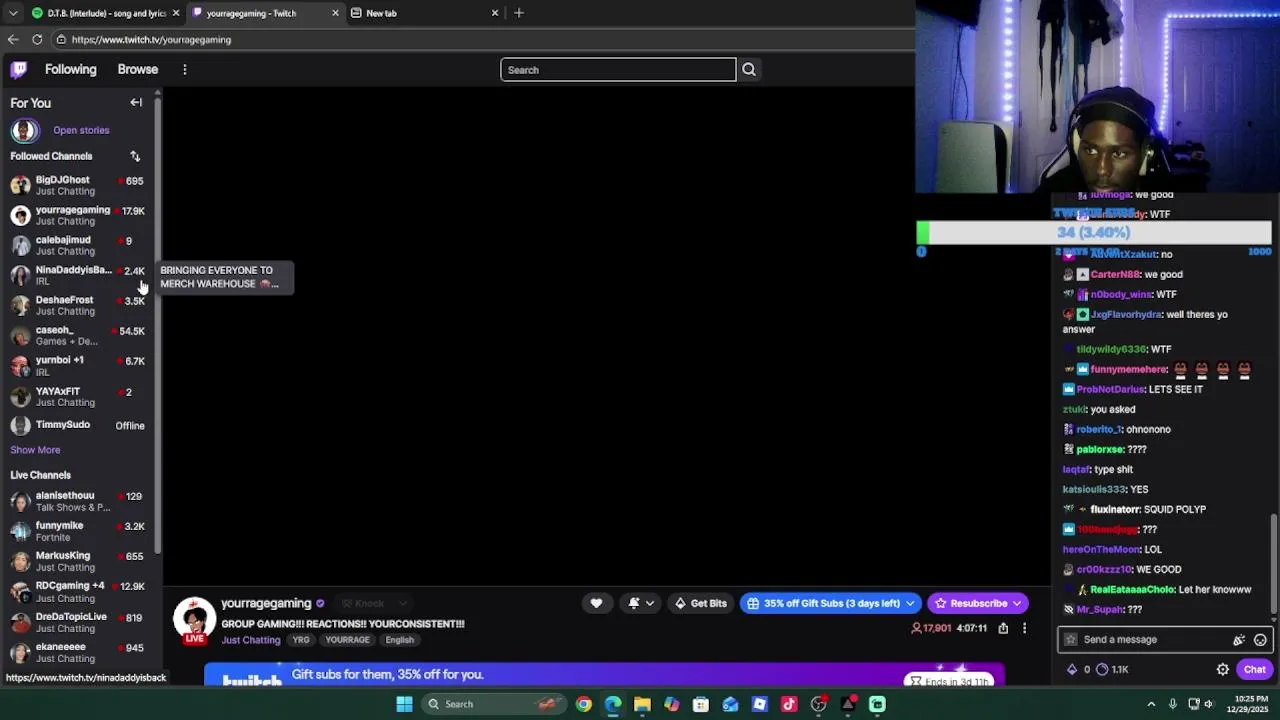Screen dimensions: 1280x720
Task: Click the Windows Start button
Action: [x=404, y=704]
